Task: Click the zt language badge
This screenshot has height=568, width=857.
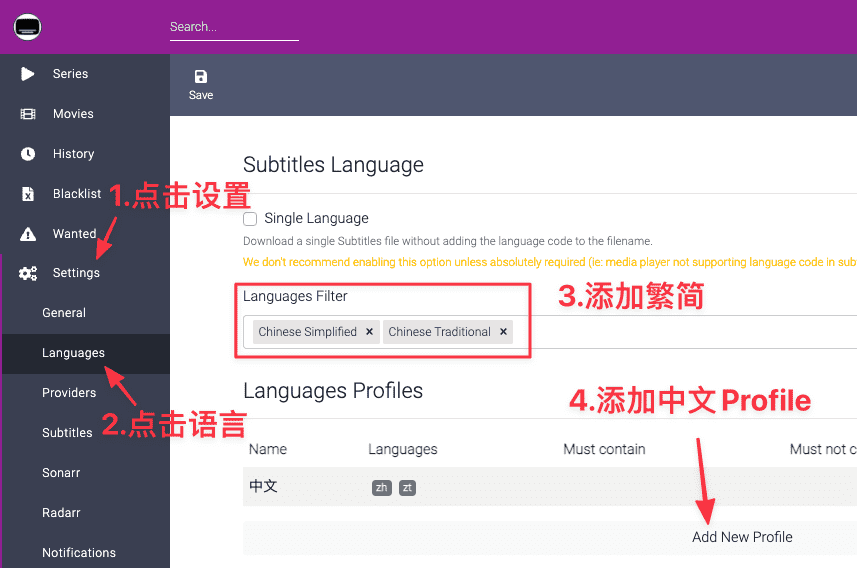Action: pyautogui.click(x=407, y=488)
